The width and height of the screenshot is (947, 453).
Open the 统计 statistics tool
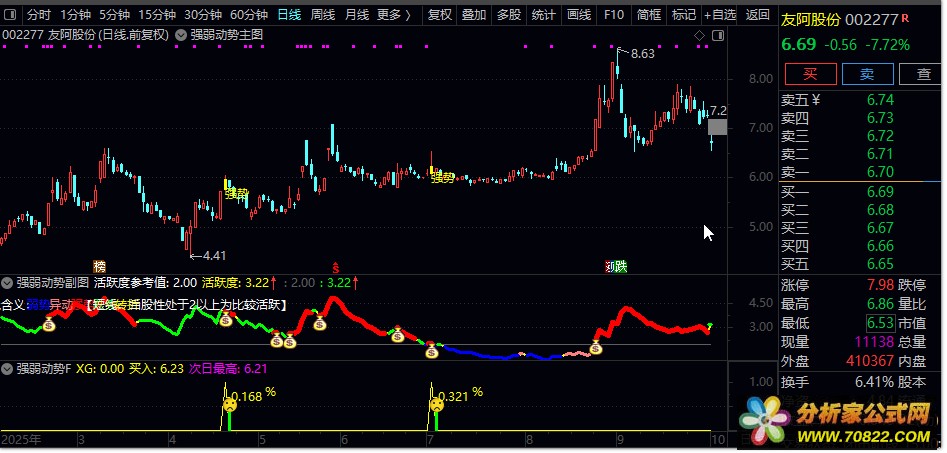tap(544, 14)
